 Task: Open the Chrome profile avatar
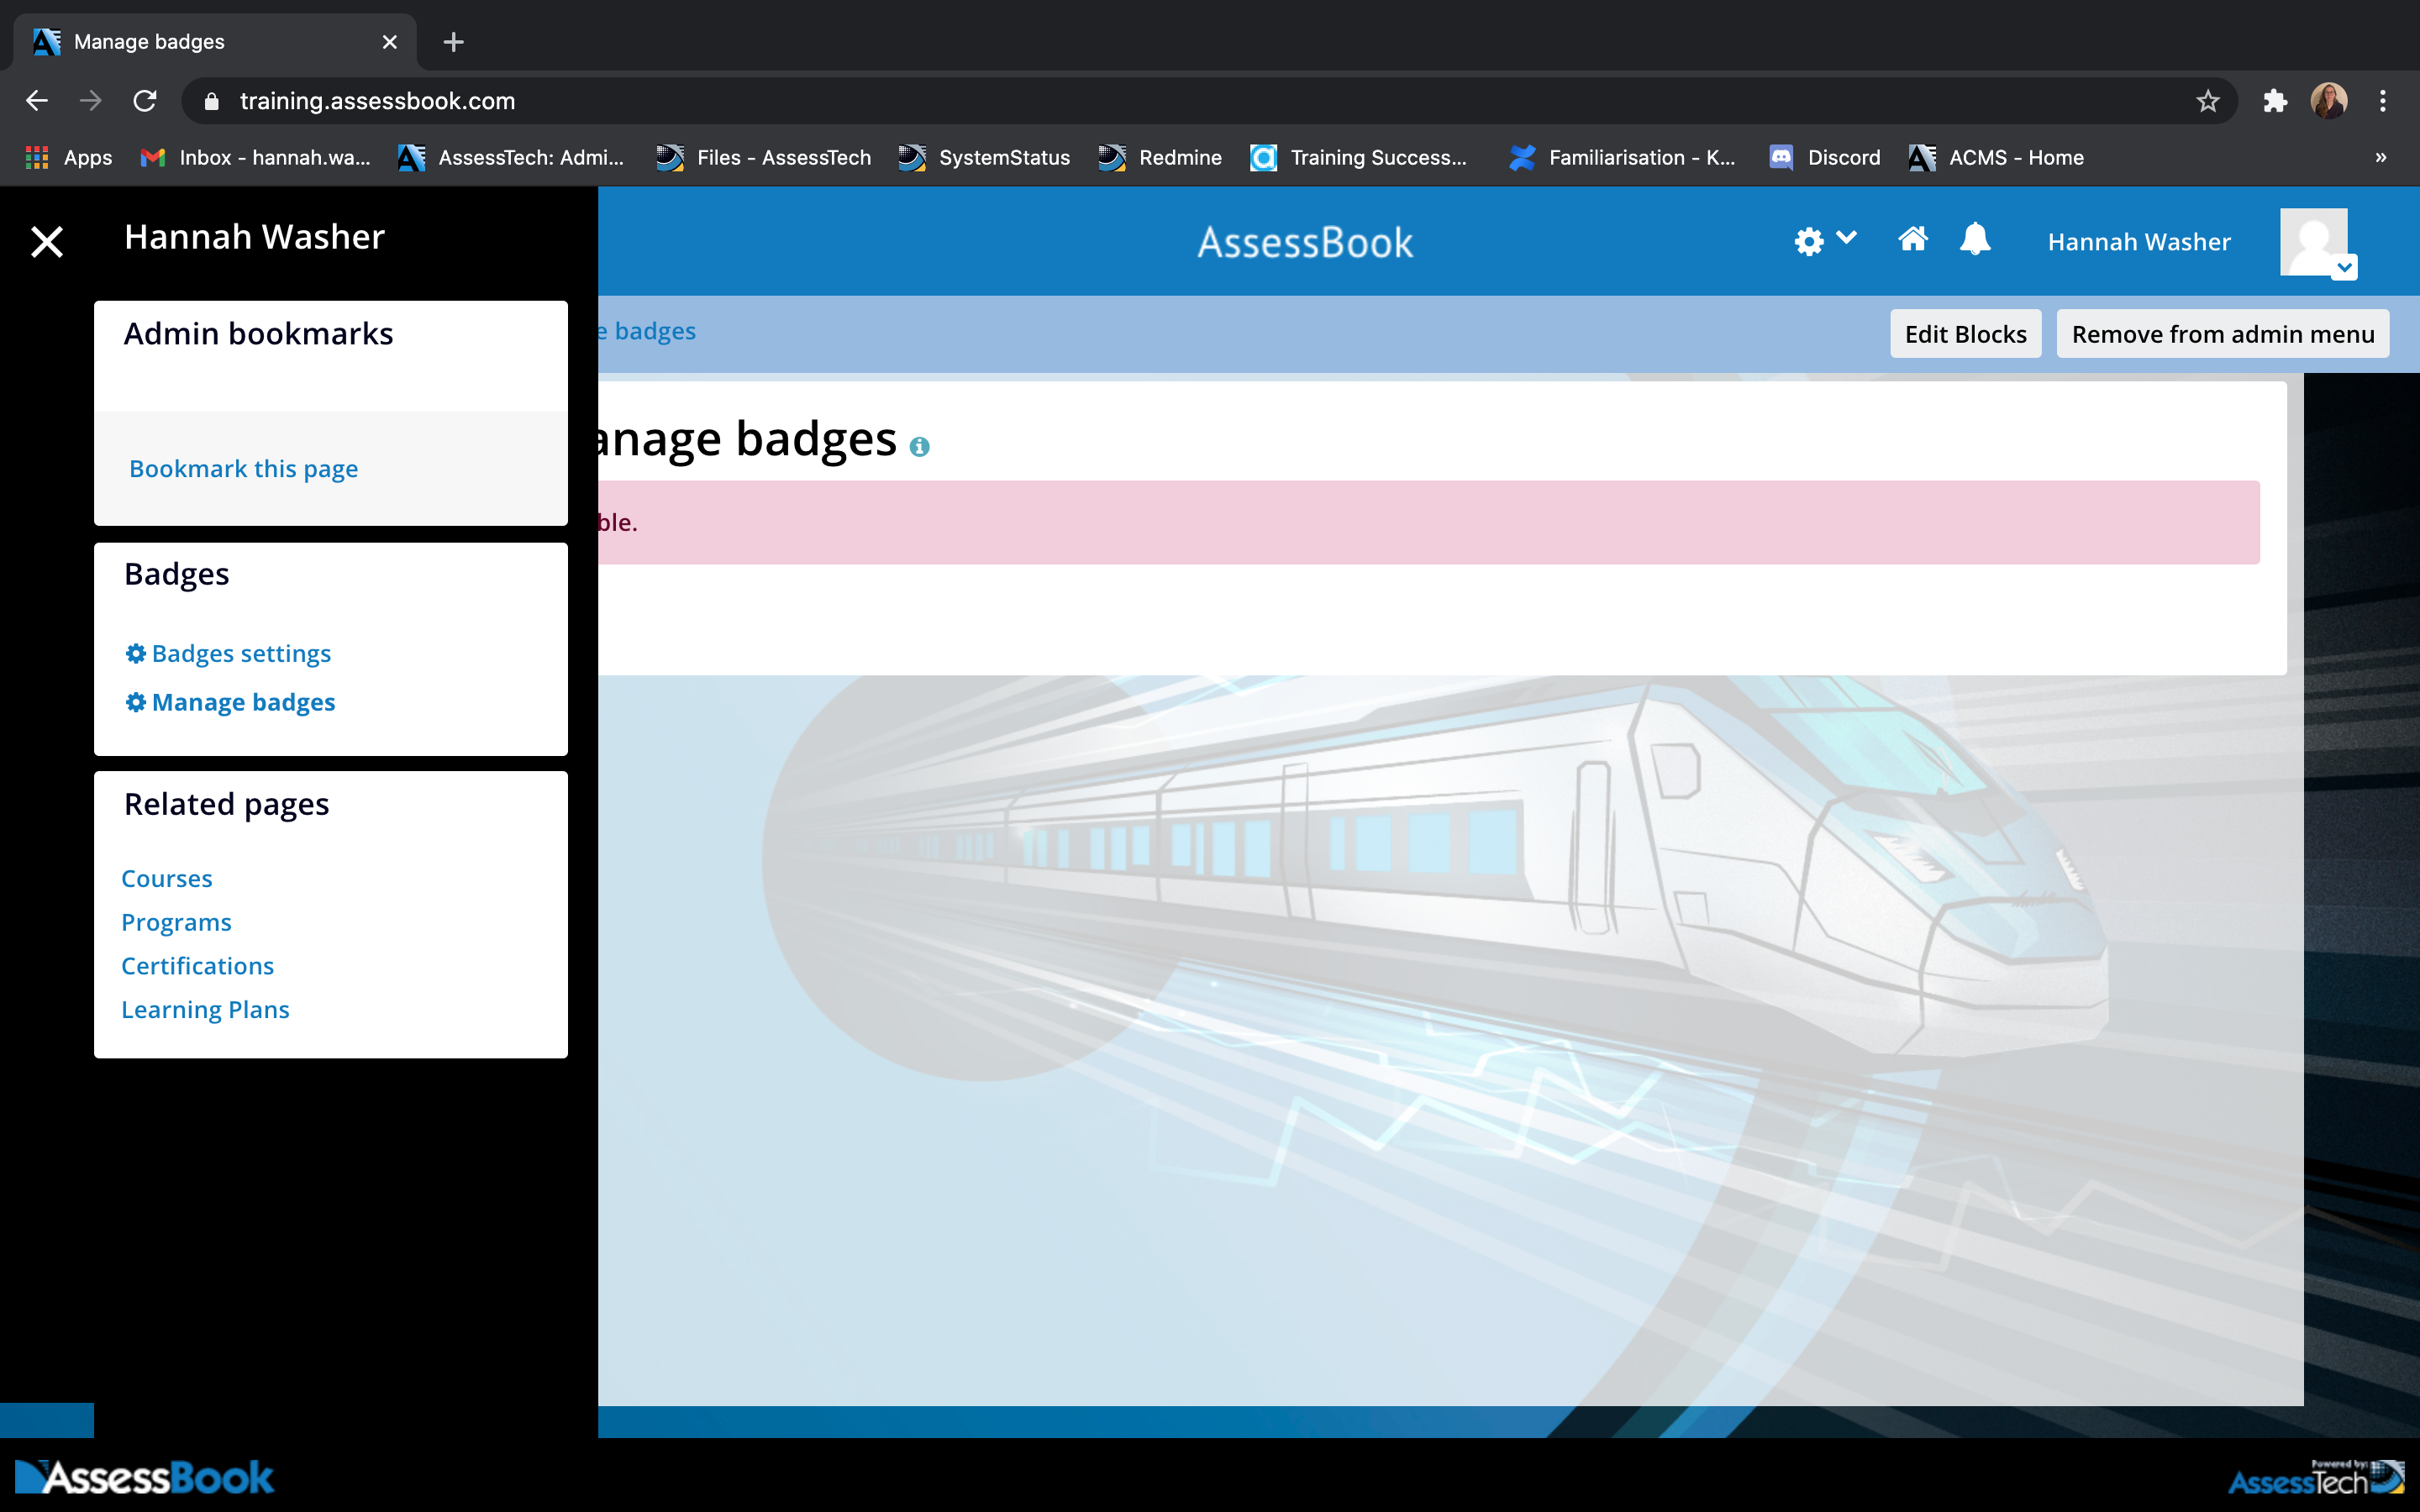[x=2328, y=101]
